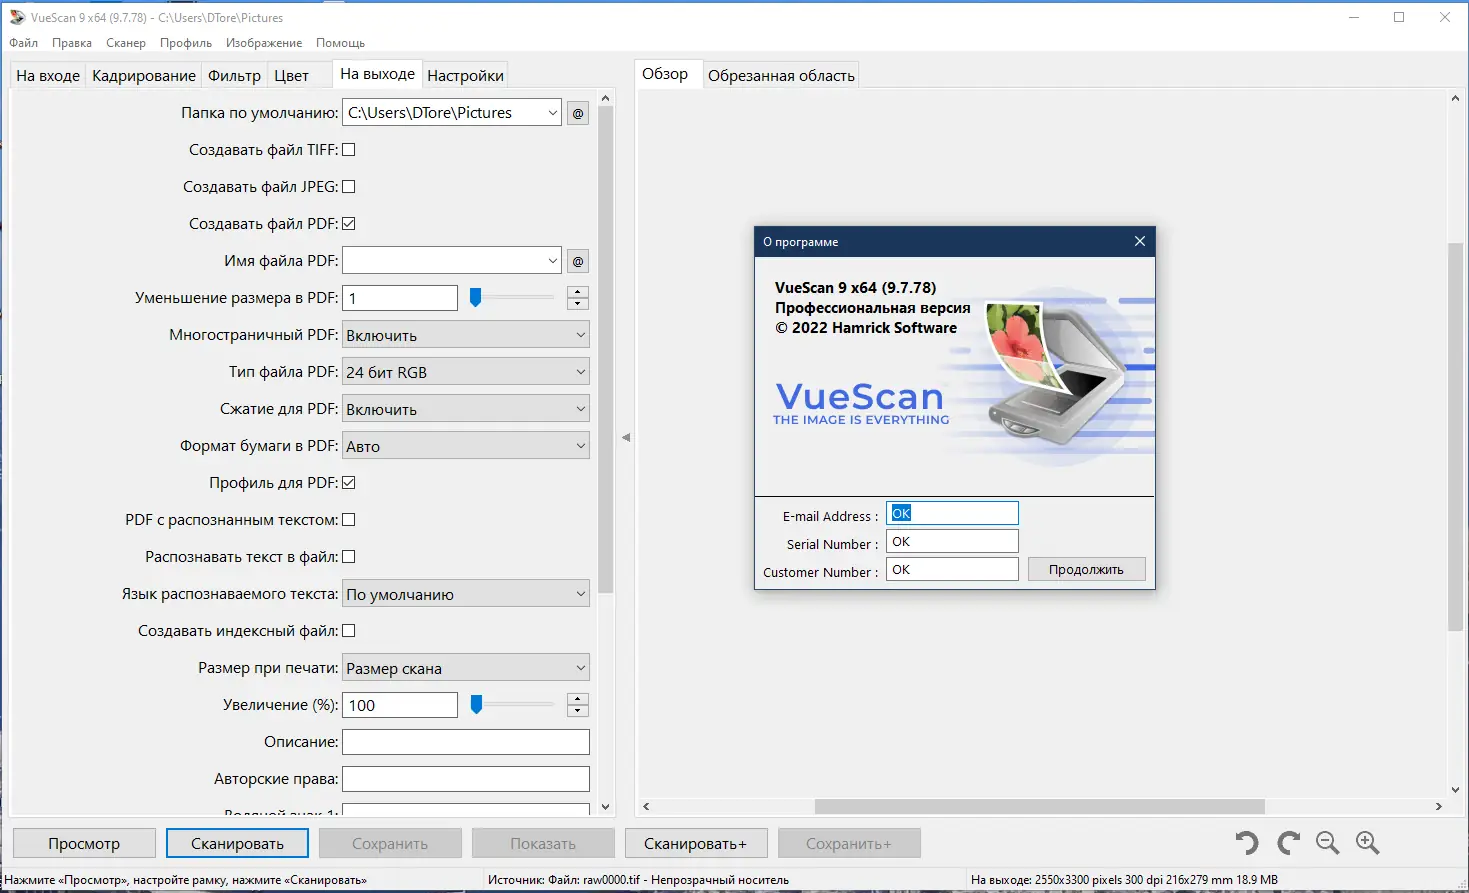Zoom out of the preview image

pyautogui.click(x=1327, y=843)
